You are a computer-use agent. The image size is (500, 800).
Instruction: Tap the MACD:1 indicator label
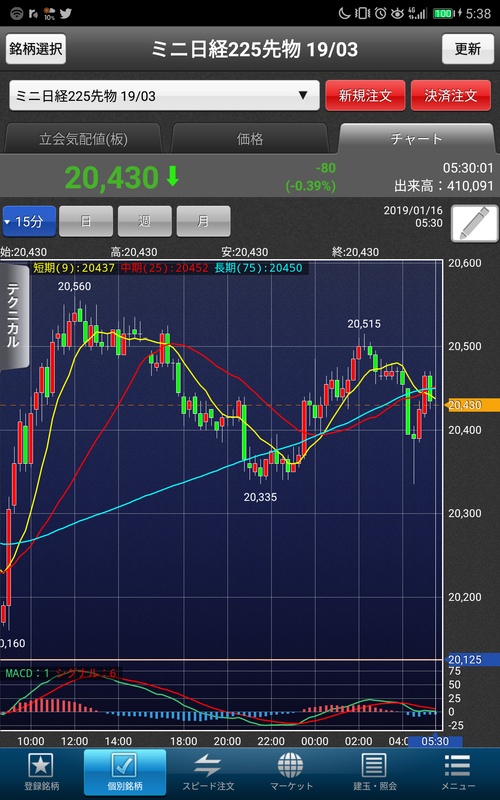tap(28, 673)
